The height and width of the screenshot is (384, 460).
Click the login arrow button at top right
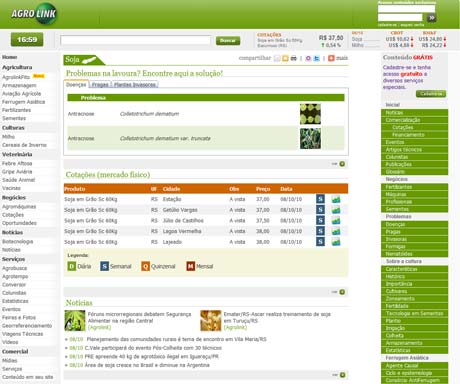pos(431,18)
